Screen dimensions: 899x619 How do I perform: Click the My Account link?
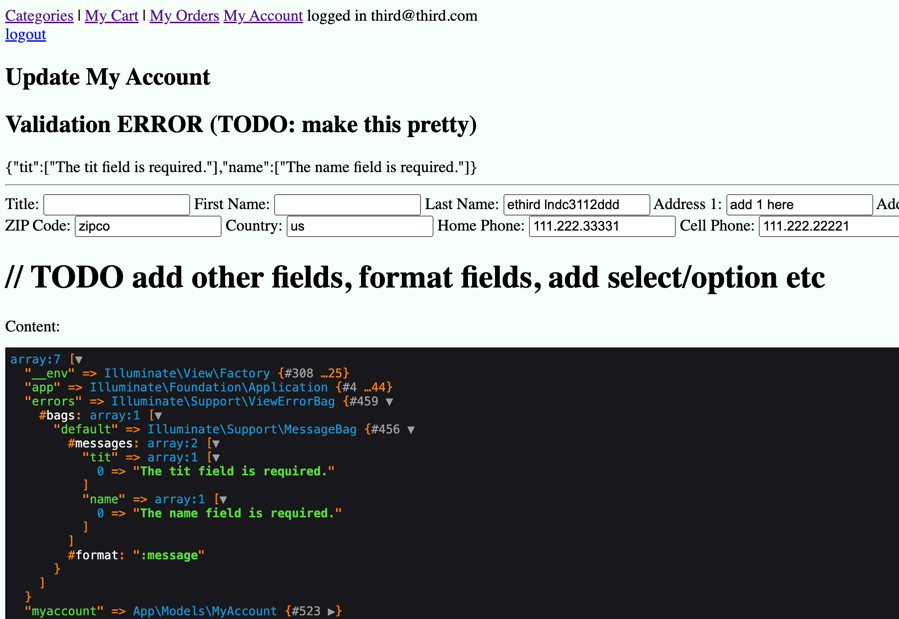(262, 16)
